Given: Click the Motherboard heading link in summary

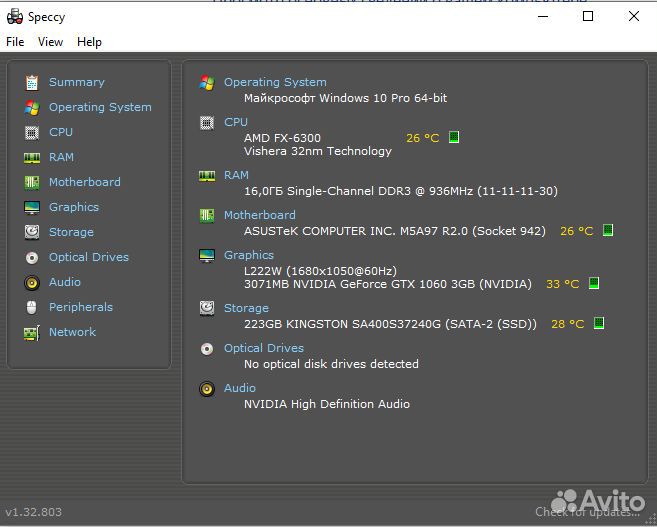Looking at the screenshot, I should (260, 215).
